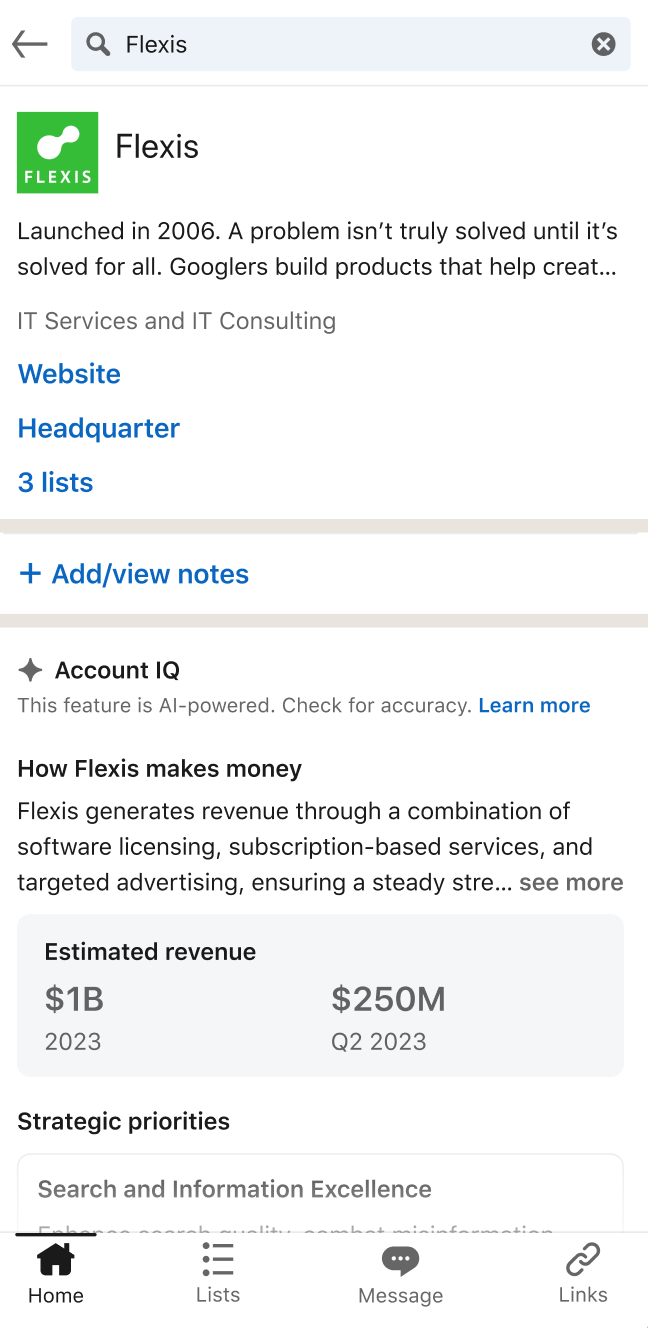Image resolution: width=648 pixels, height=1328 pixels.
Task: Click the Headquarter link
Action: [99, 428]
